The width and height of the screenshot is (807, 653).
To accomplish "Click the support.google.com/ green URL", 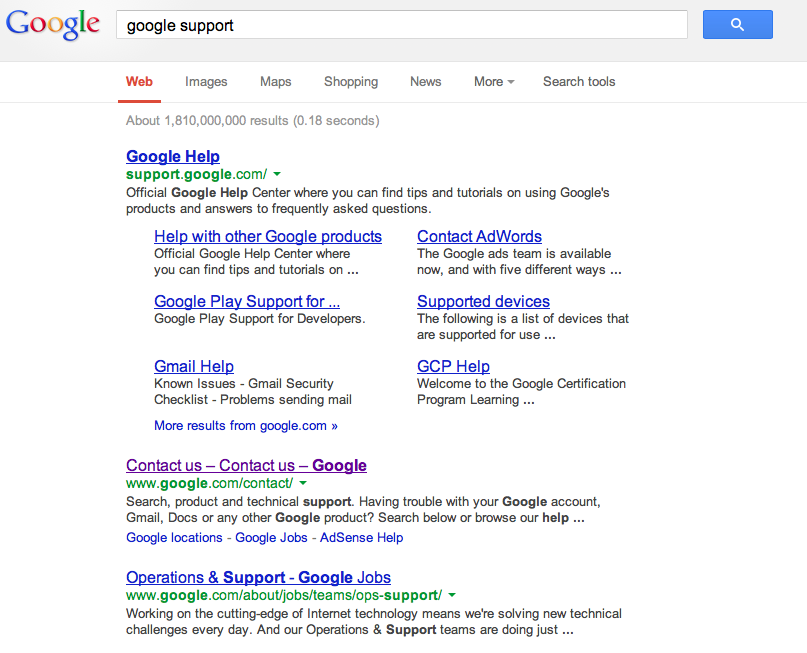I will [197, 174].
